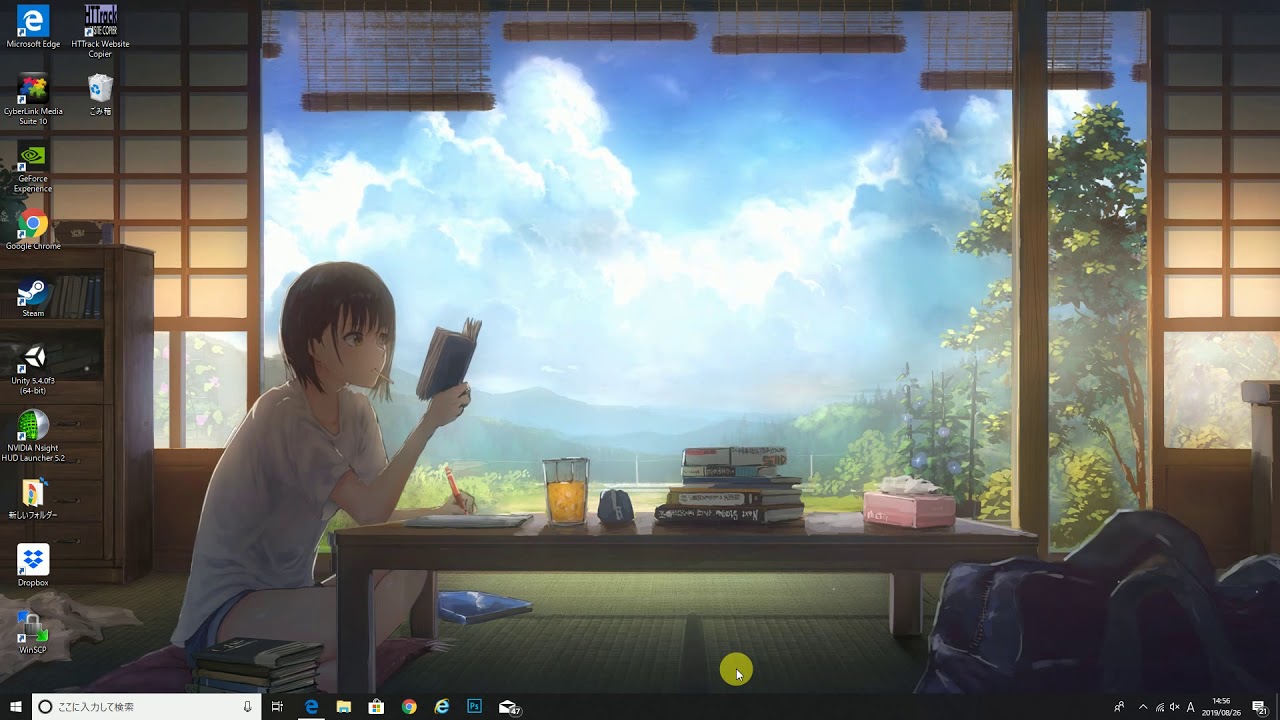The width and height of the screenshot is (1280, 720).
Task: Toggle IME input mode A indicator
Action: [x=1190, y=707]
